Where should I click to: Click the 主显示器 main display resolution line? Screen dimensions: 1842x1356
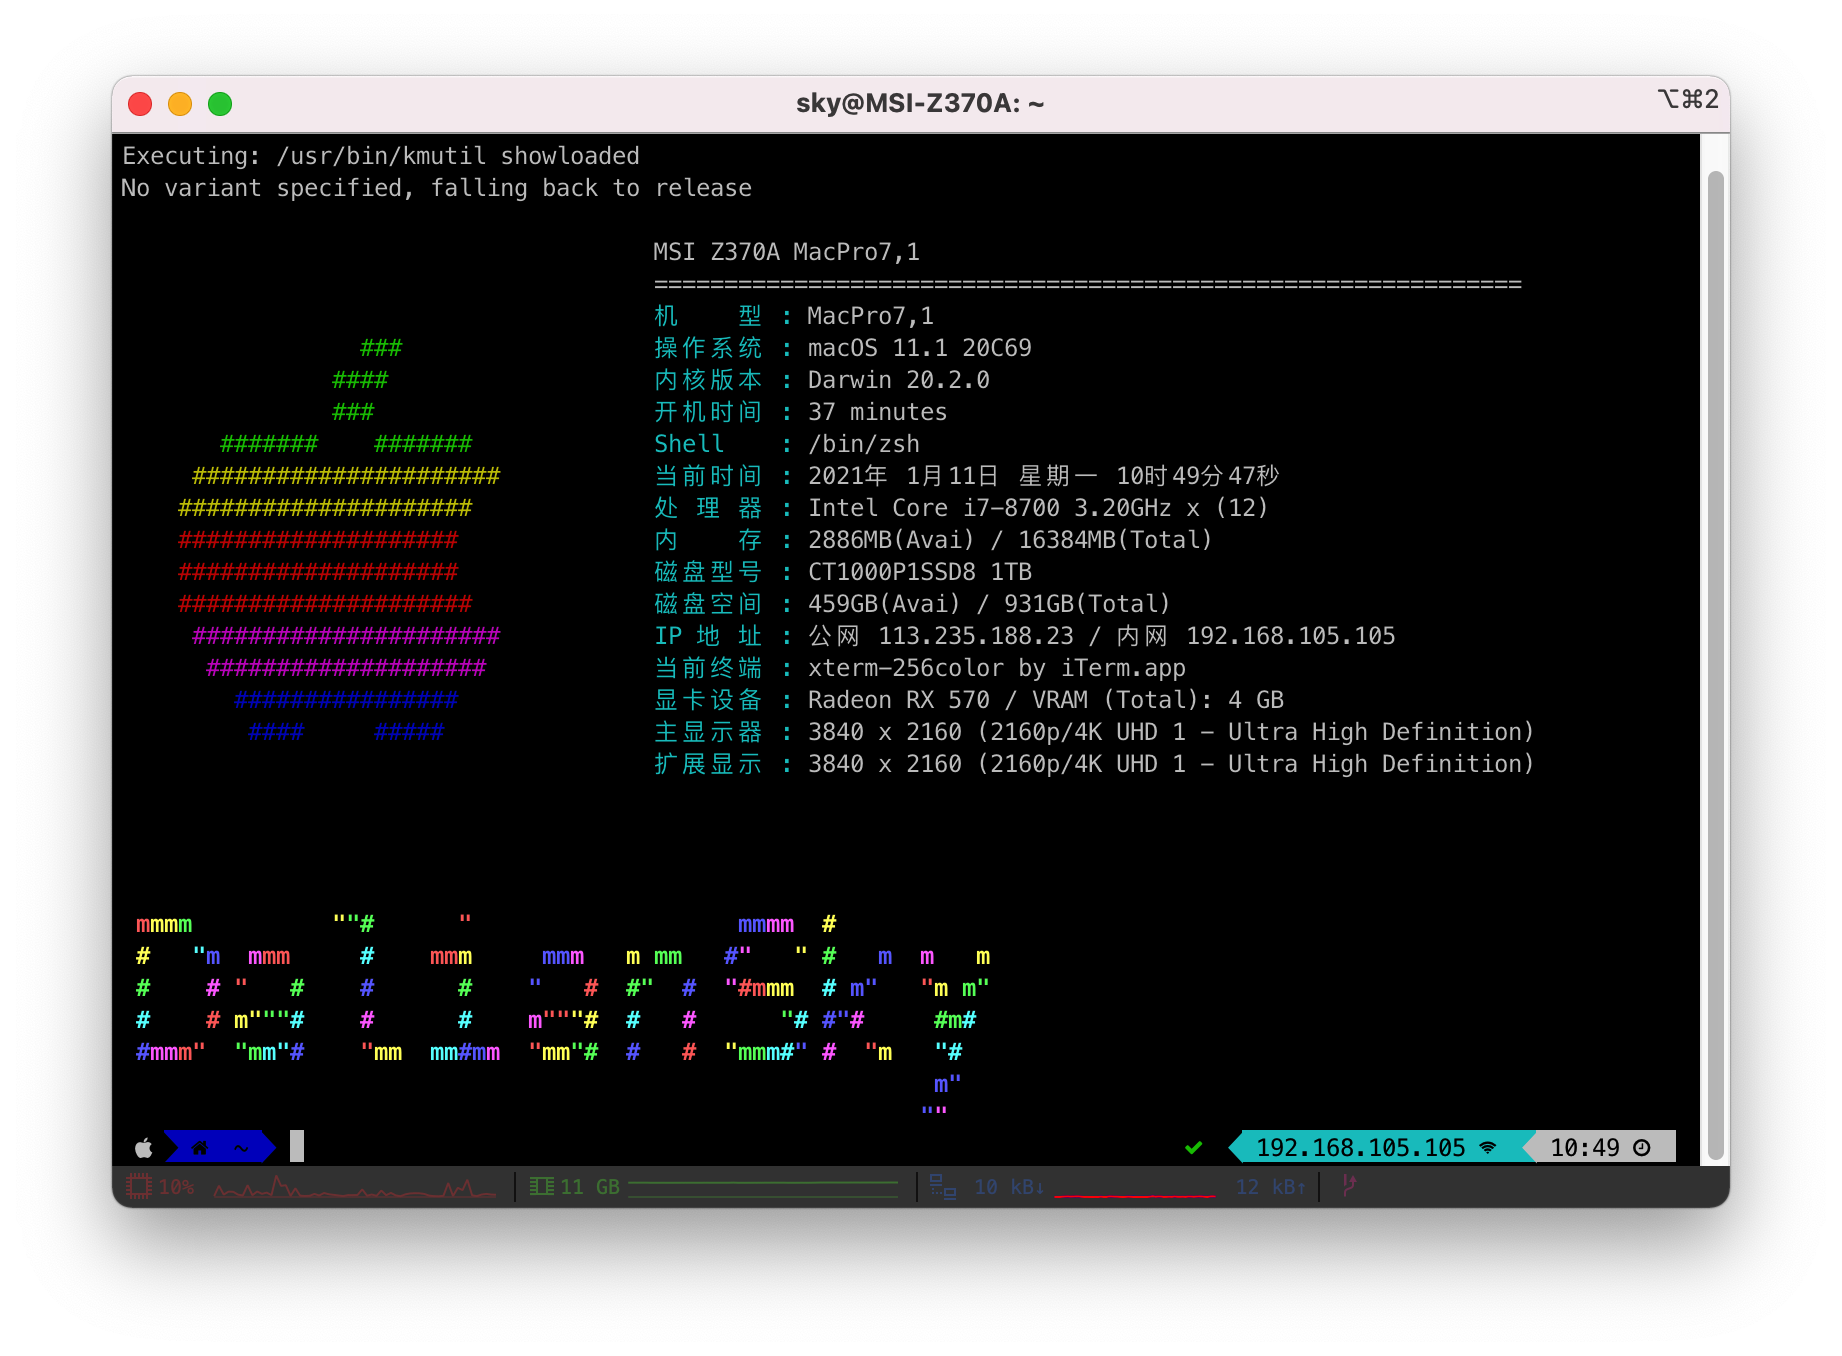tap(1093, 732)
